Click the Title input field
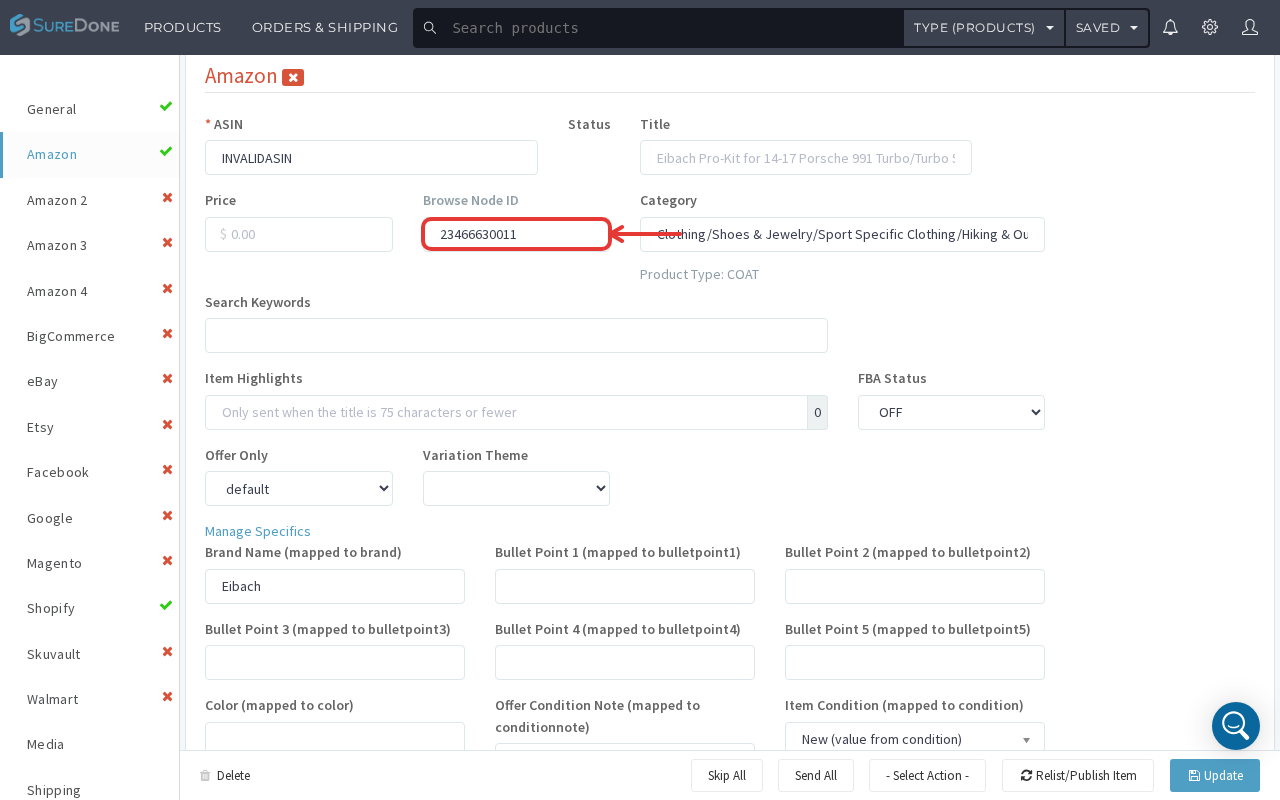 click(x=806, y=158)
